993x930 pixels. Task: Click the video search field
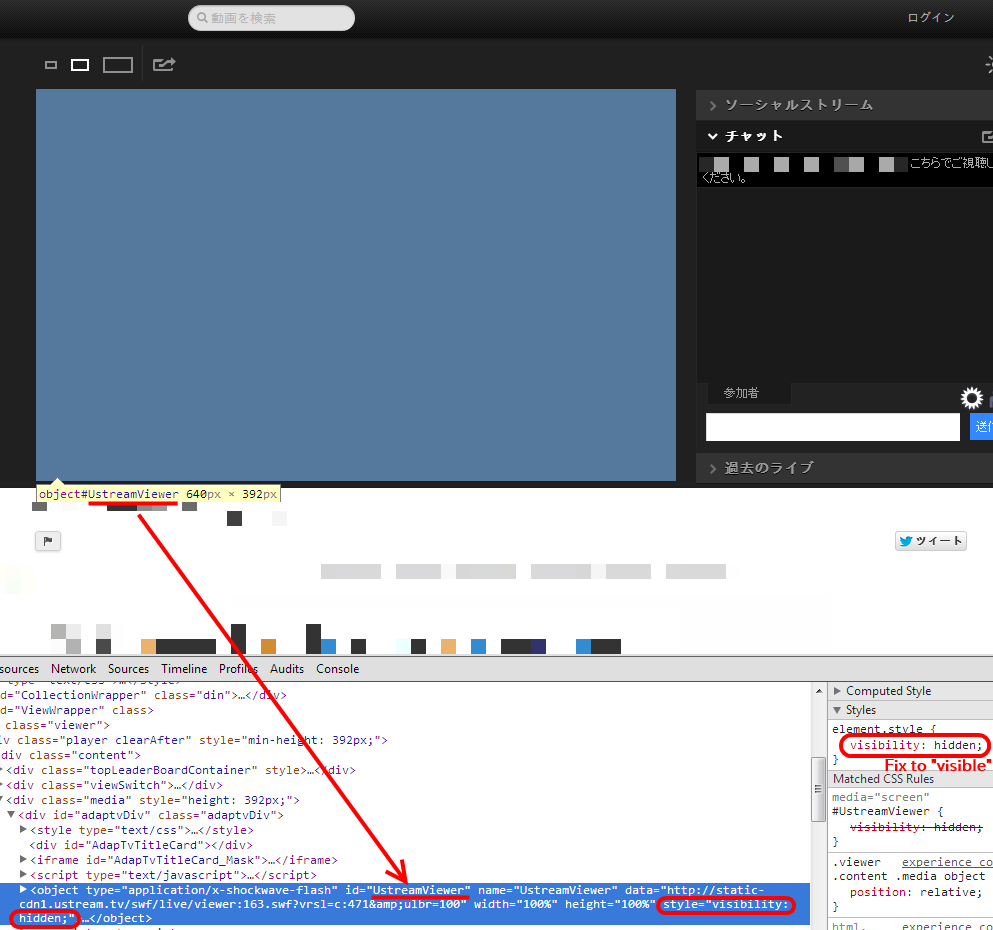tap(271, 18)
